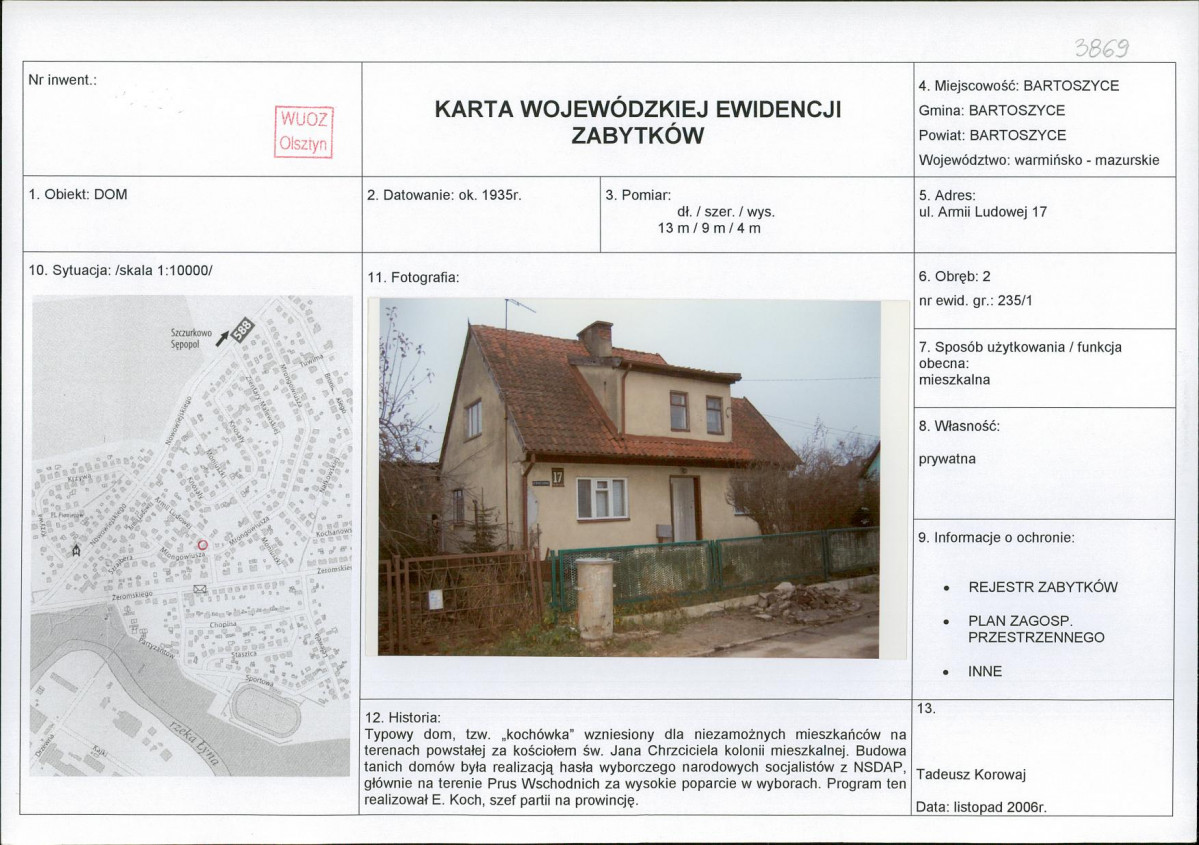1199x845 pixels.
Task: Click the 'Szczurkowo Sępopol' map label
Action: point(191,339)
